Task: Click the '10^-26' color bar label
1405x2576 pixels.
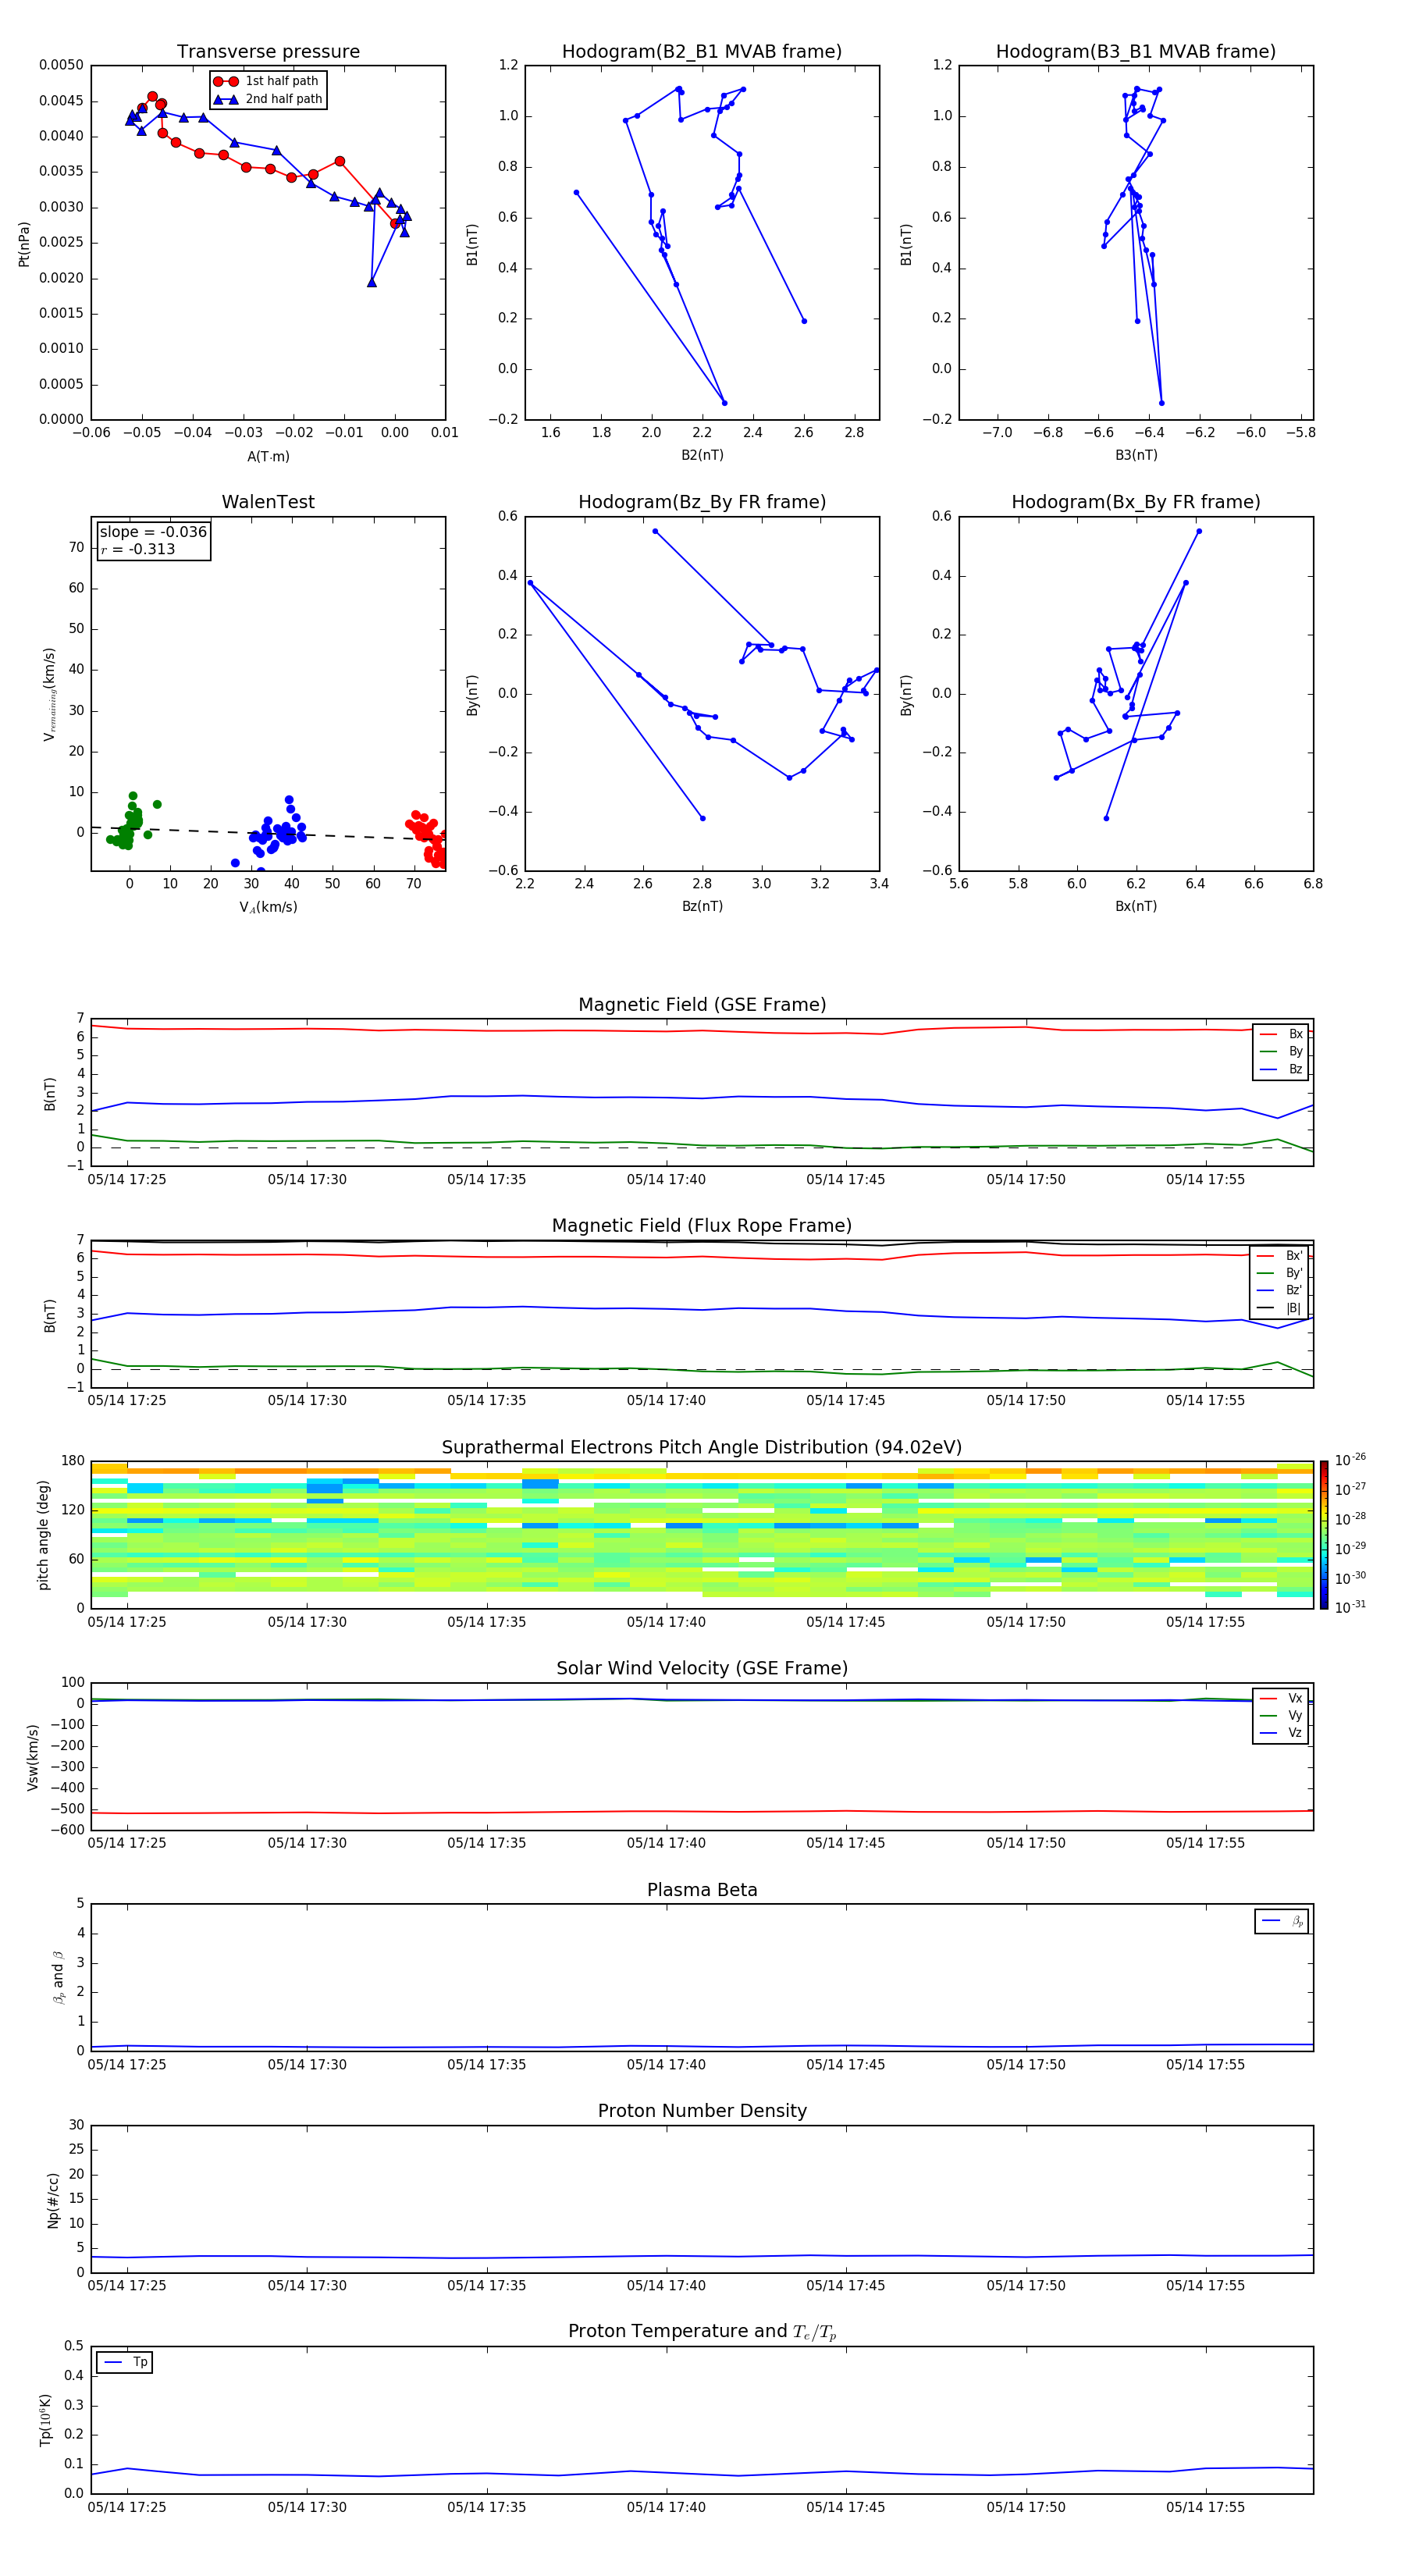Action: 1350,1460
